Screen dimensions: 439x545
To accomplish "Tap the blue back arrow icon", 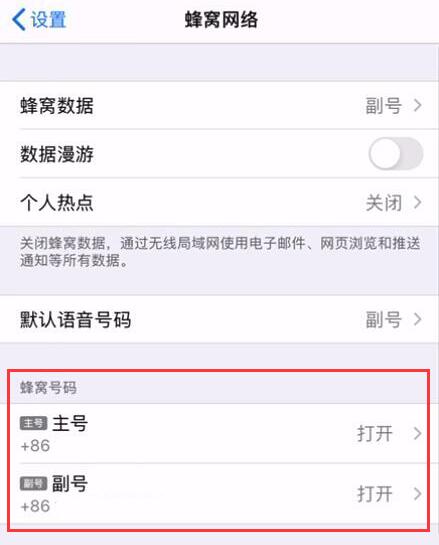I will (18, 20).
